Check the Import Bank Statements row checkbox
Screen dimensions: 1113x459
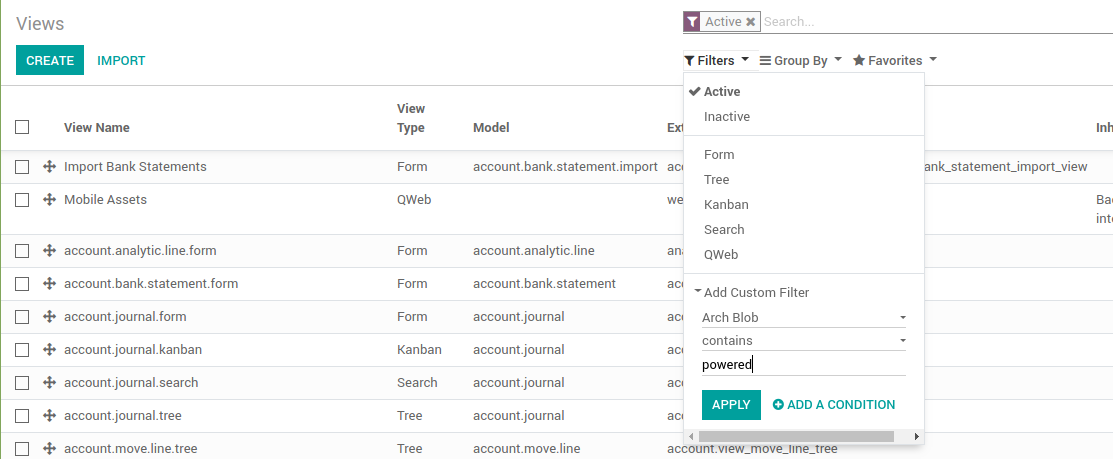pyautogui.click(x=22, y=167)
